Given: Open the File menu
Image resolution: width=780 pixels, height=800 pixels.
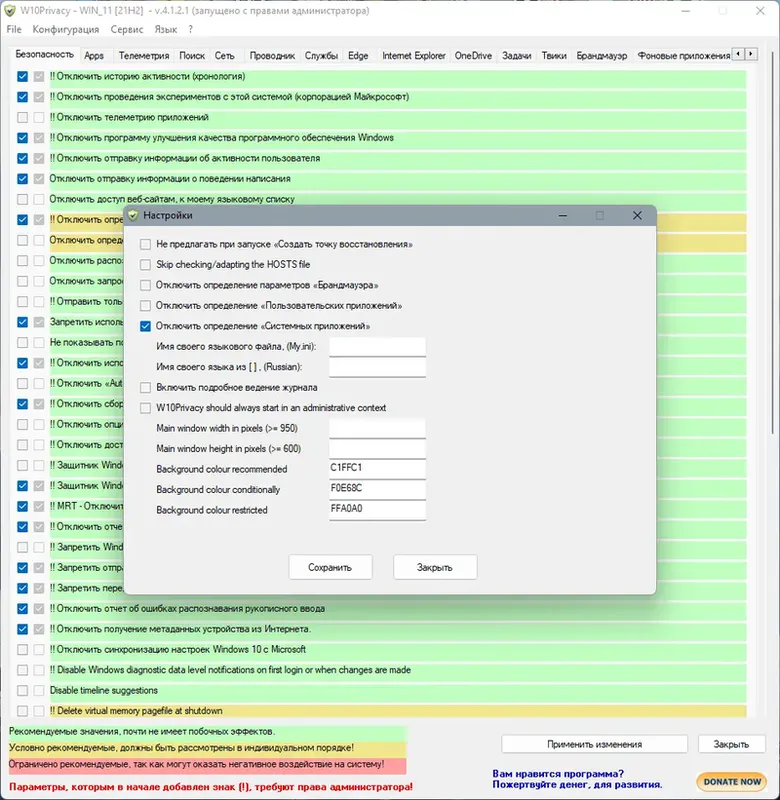Looking at the screenshot, I should coord(14,30).
